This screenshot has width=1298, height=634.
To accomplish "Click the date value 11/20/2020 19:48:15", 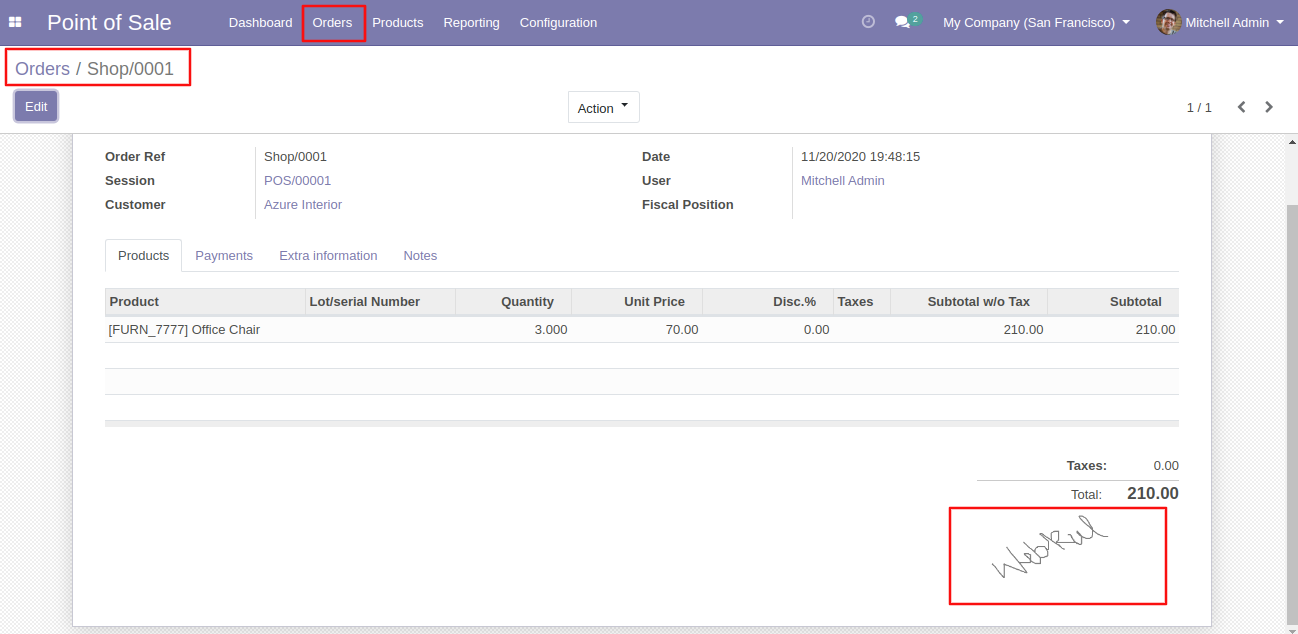I will (860, 157).
